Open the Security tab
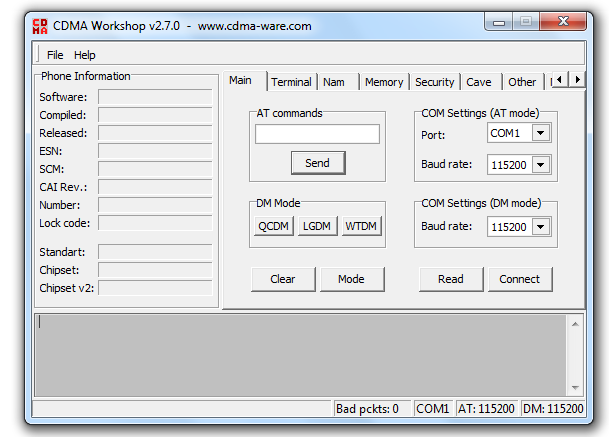The width and height of the screenshot is (609, 437). click(x=435, y=82)
